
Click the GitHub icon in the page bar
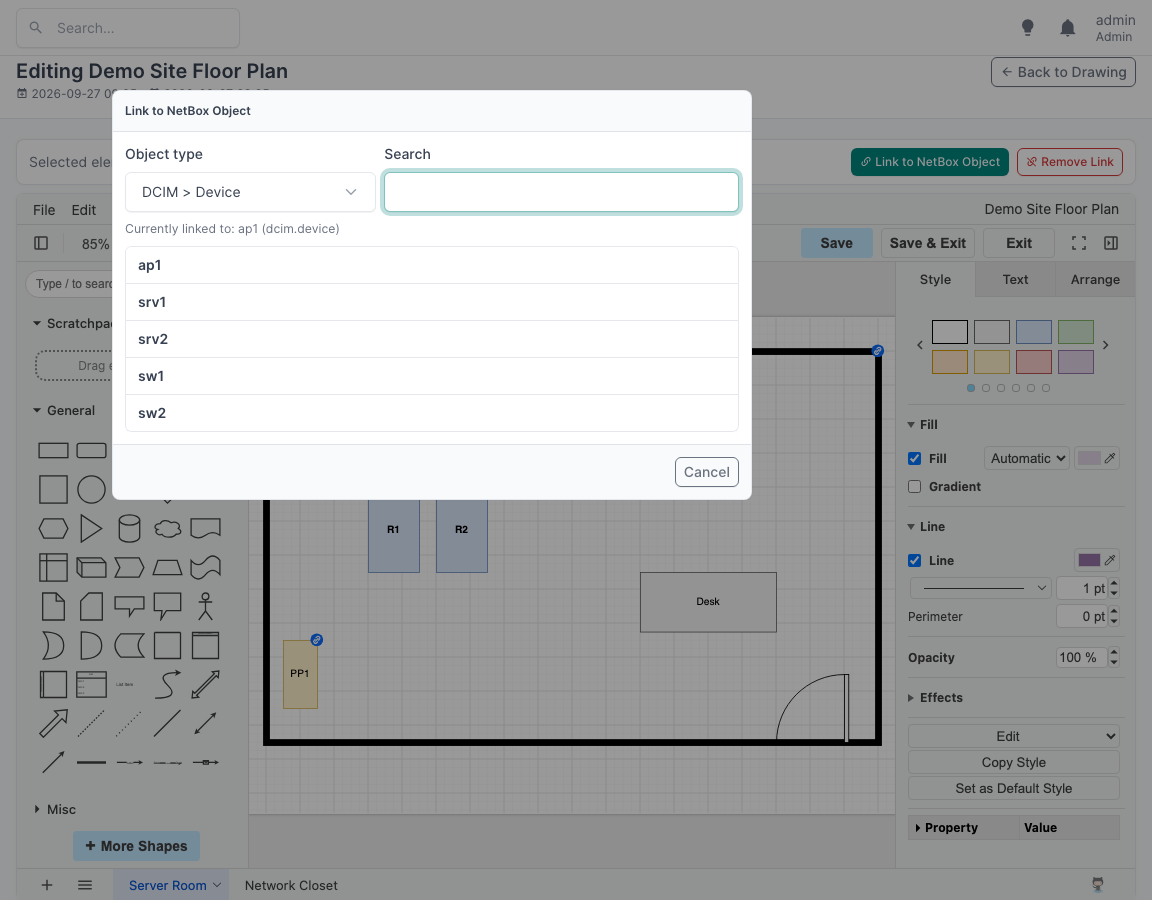click(1098, 885)
